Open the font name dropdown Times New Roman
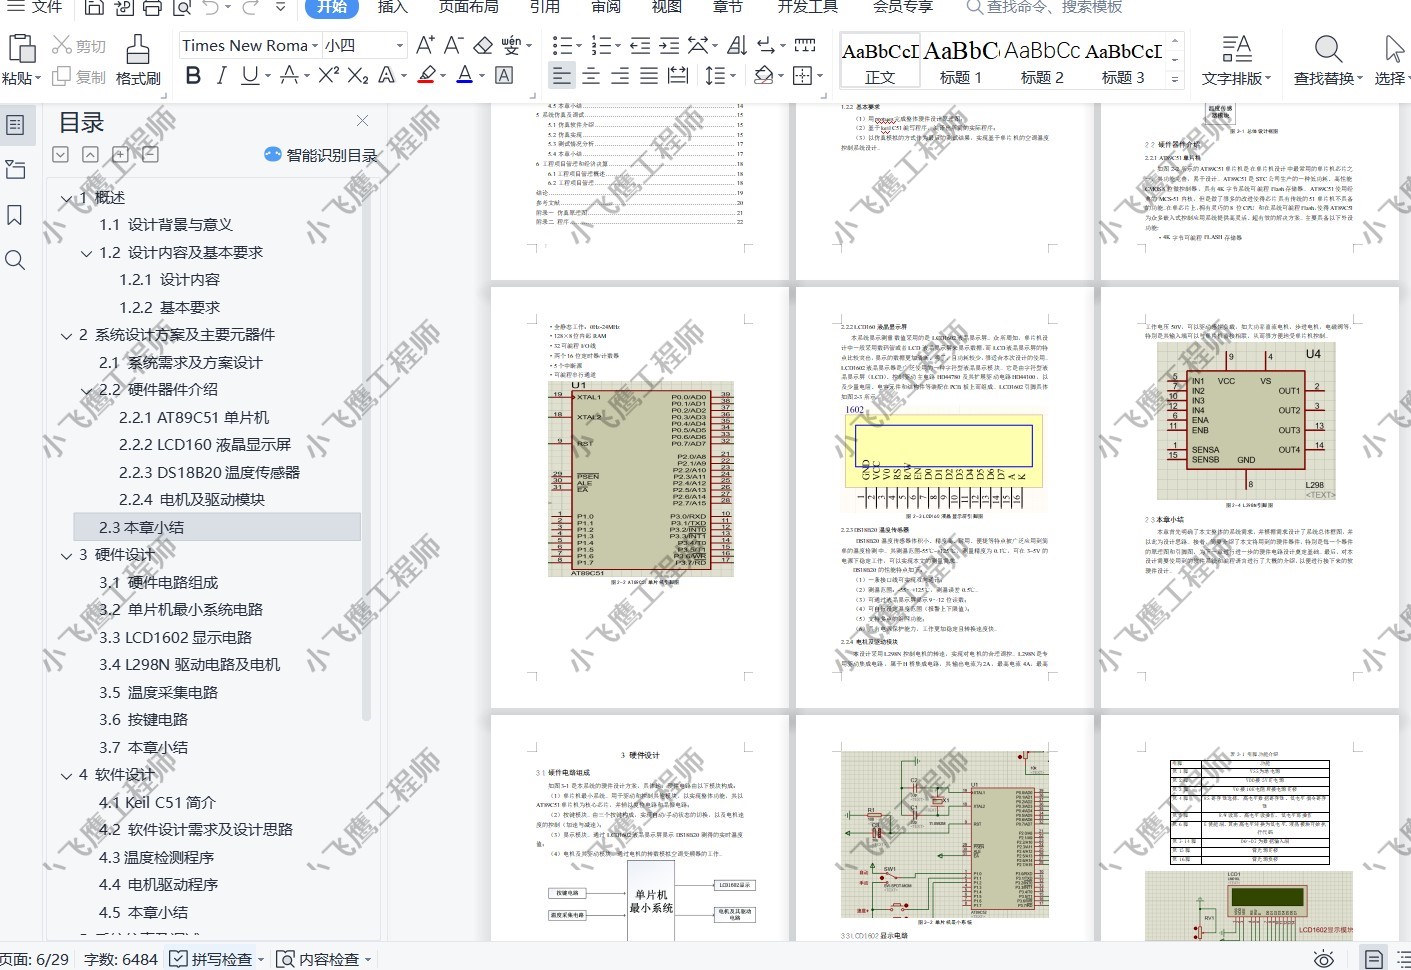Image resolution: width=1411 pixels, height=970 pixels. tap(314, 45)
